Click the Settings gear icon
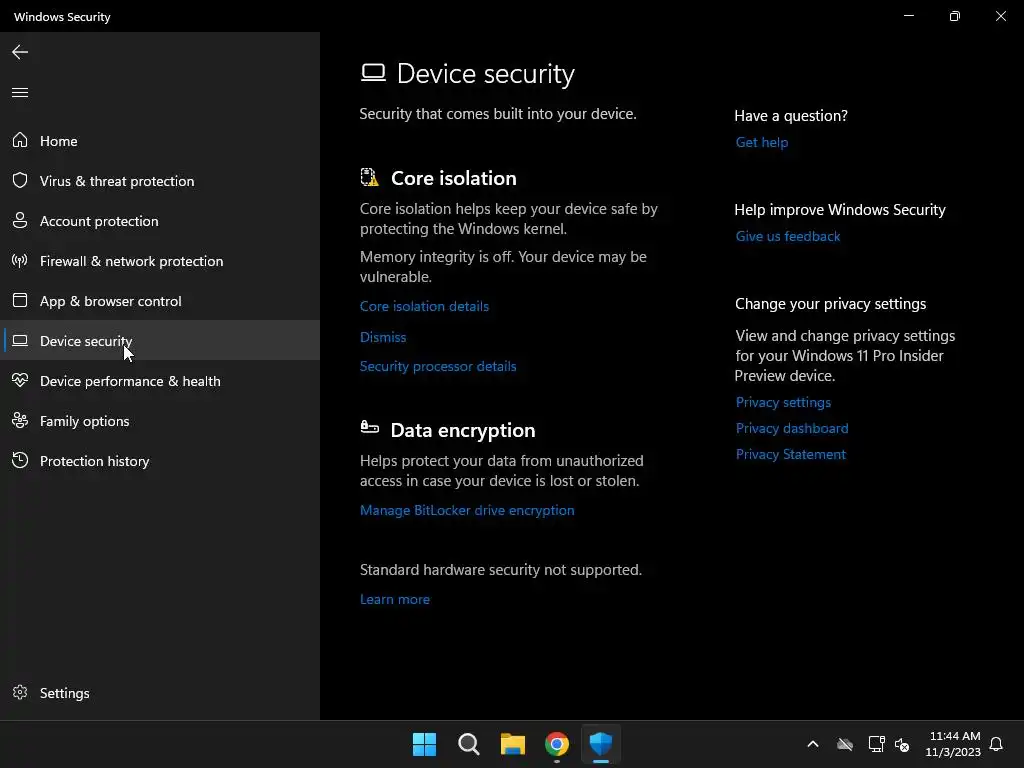The width and height of the screenshot is (1024, 768). [20, 692]
